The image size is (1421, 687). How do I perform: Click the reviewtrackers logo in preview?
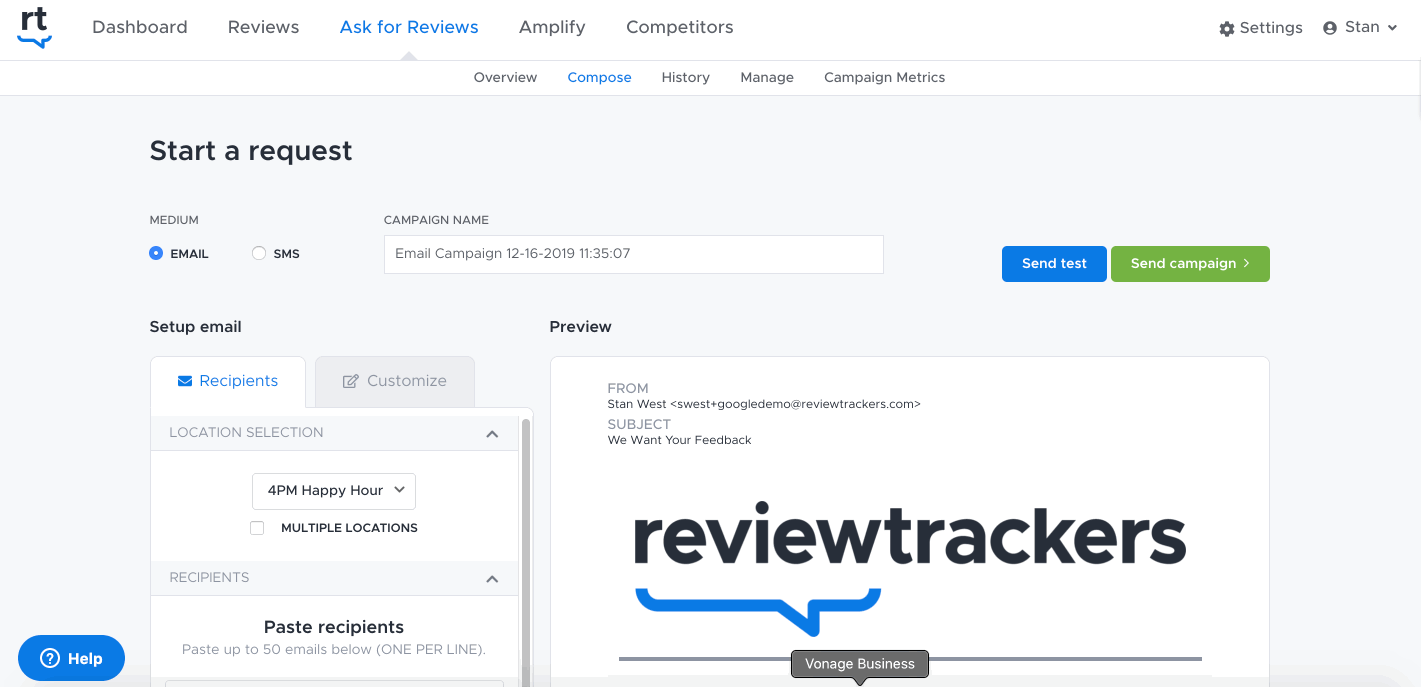pos(910,568)
